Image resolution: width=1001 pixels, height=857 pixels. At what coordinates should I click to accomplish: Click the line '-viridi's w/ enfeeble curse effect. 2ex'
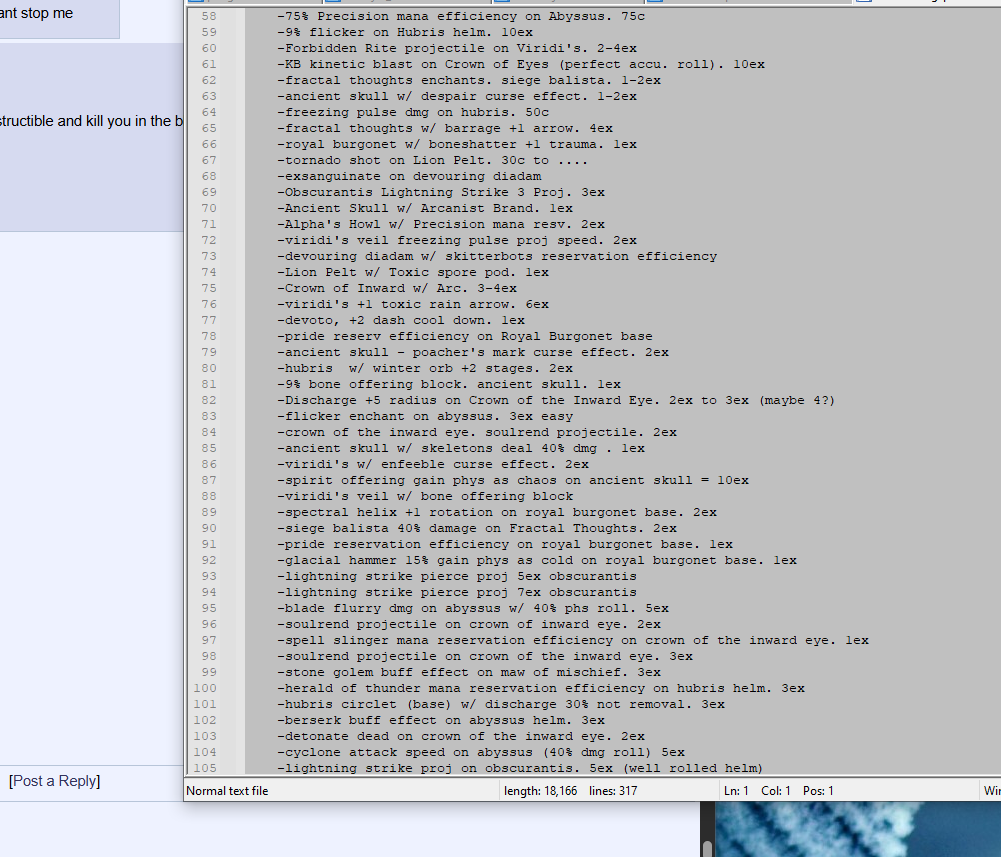[433, 464]
